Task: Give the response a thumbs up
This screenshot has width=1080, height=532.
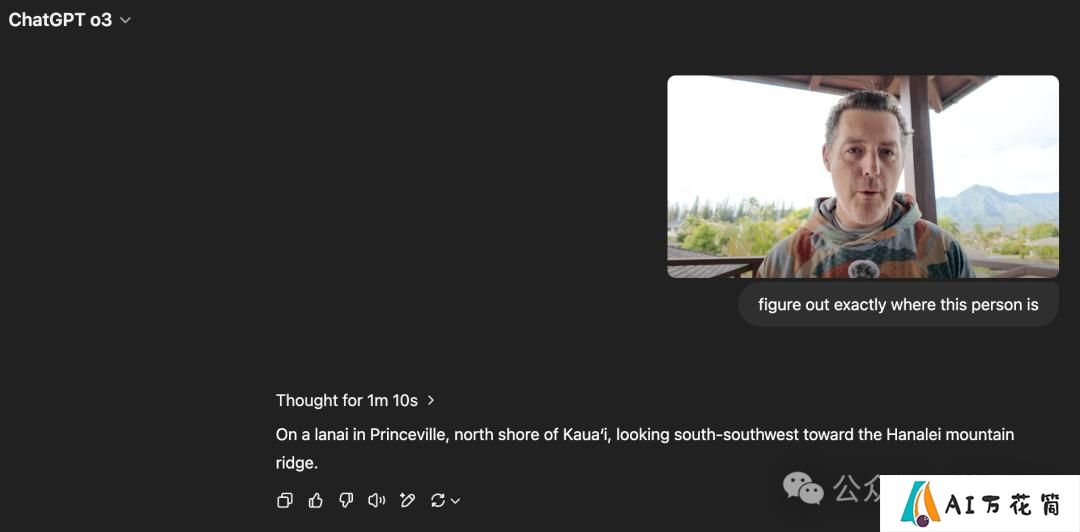Action: [315, 500]
